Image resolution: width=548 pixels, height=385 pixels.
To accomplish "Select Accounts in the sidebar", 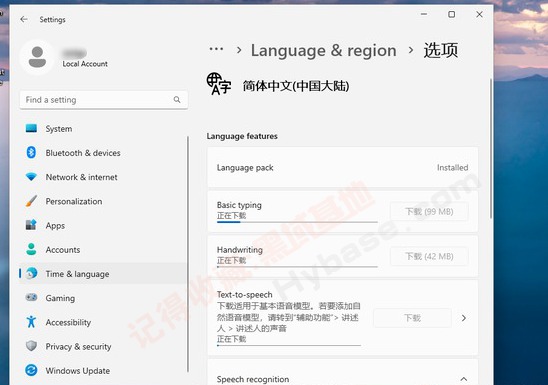I will (x=102, y=249).
